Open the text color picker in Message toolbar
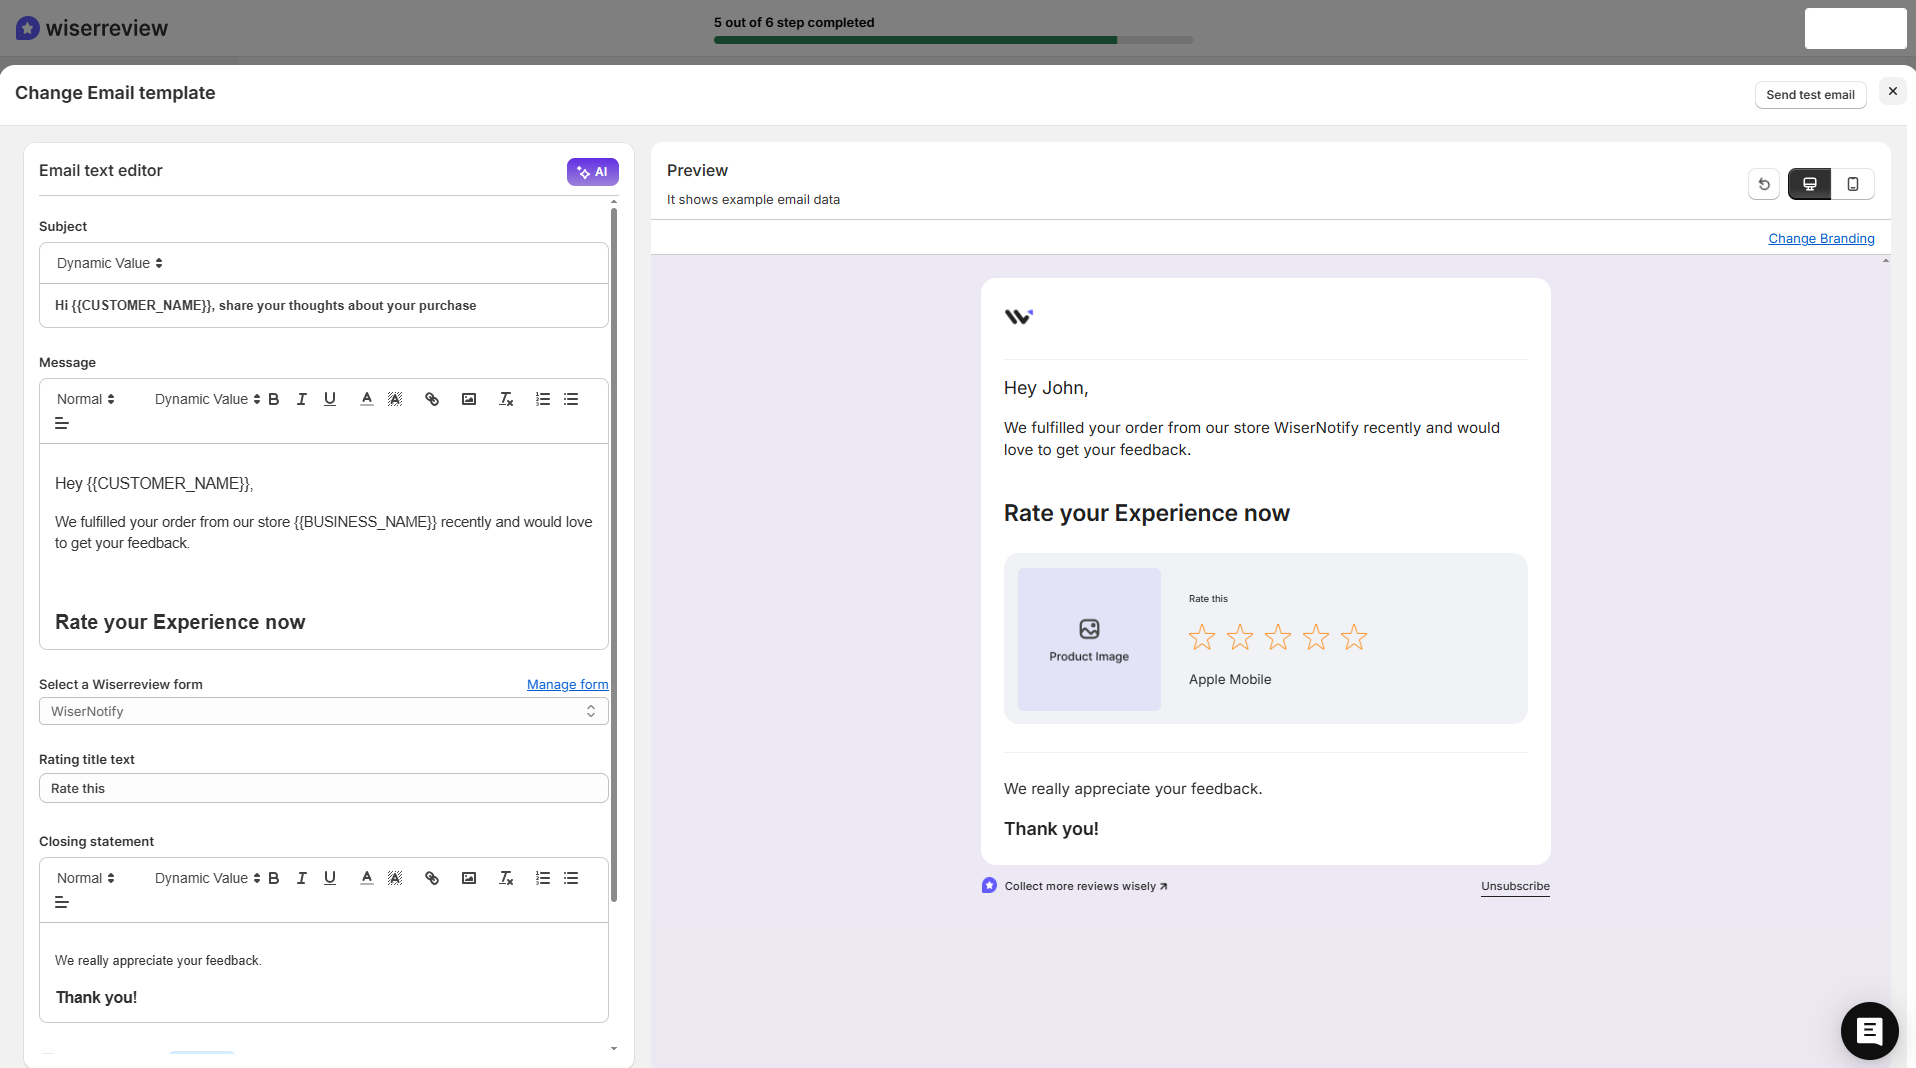This screenshot has width=1916, height=1068. point(366,399)
